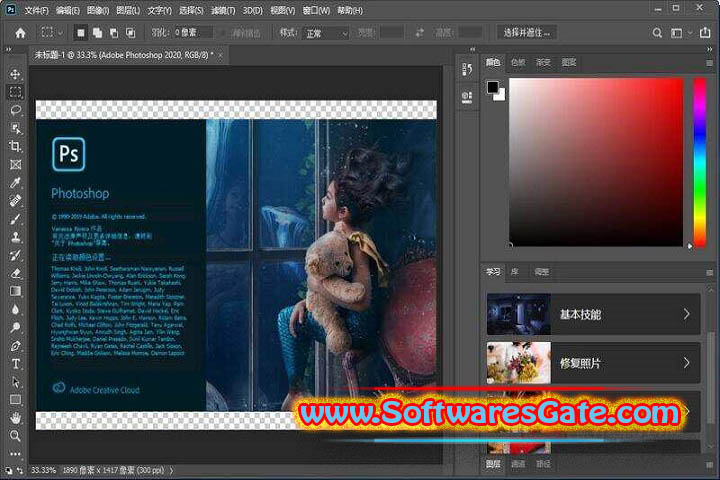Select the Brush tool
The image size is (720, 480).
pos(15,219)
